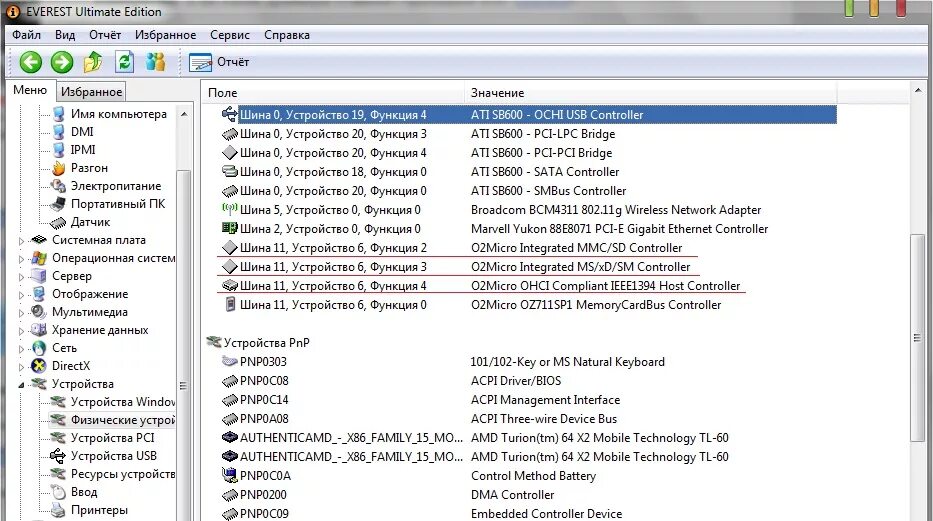Click the Сеть globe icon
This screenshot has height=521, width=933.
pos(39,348)
